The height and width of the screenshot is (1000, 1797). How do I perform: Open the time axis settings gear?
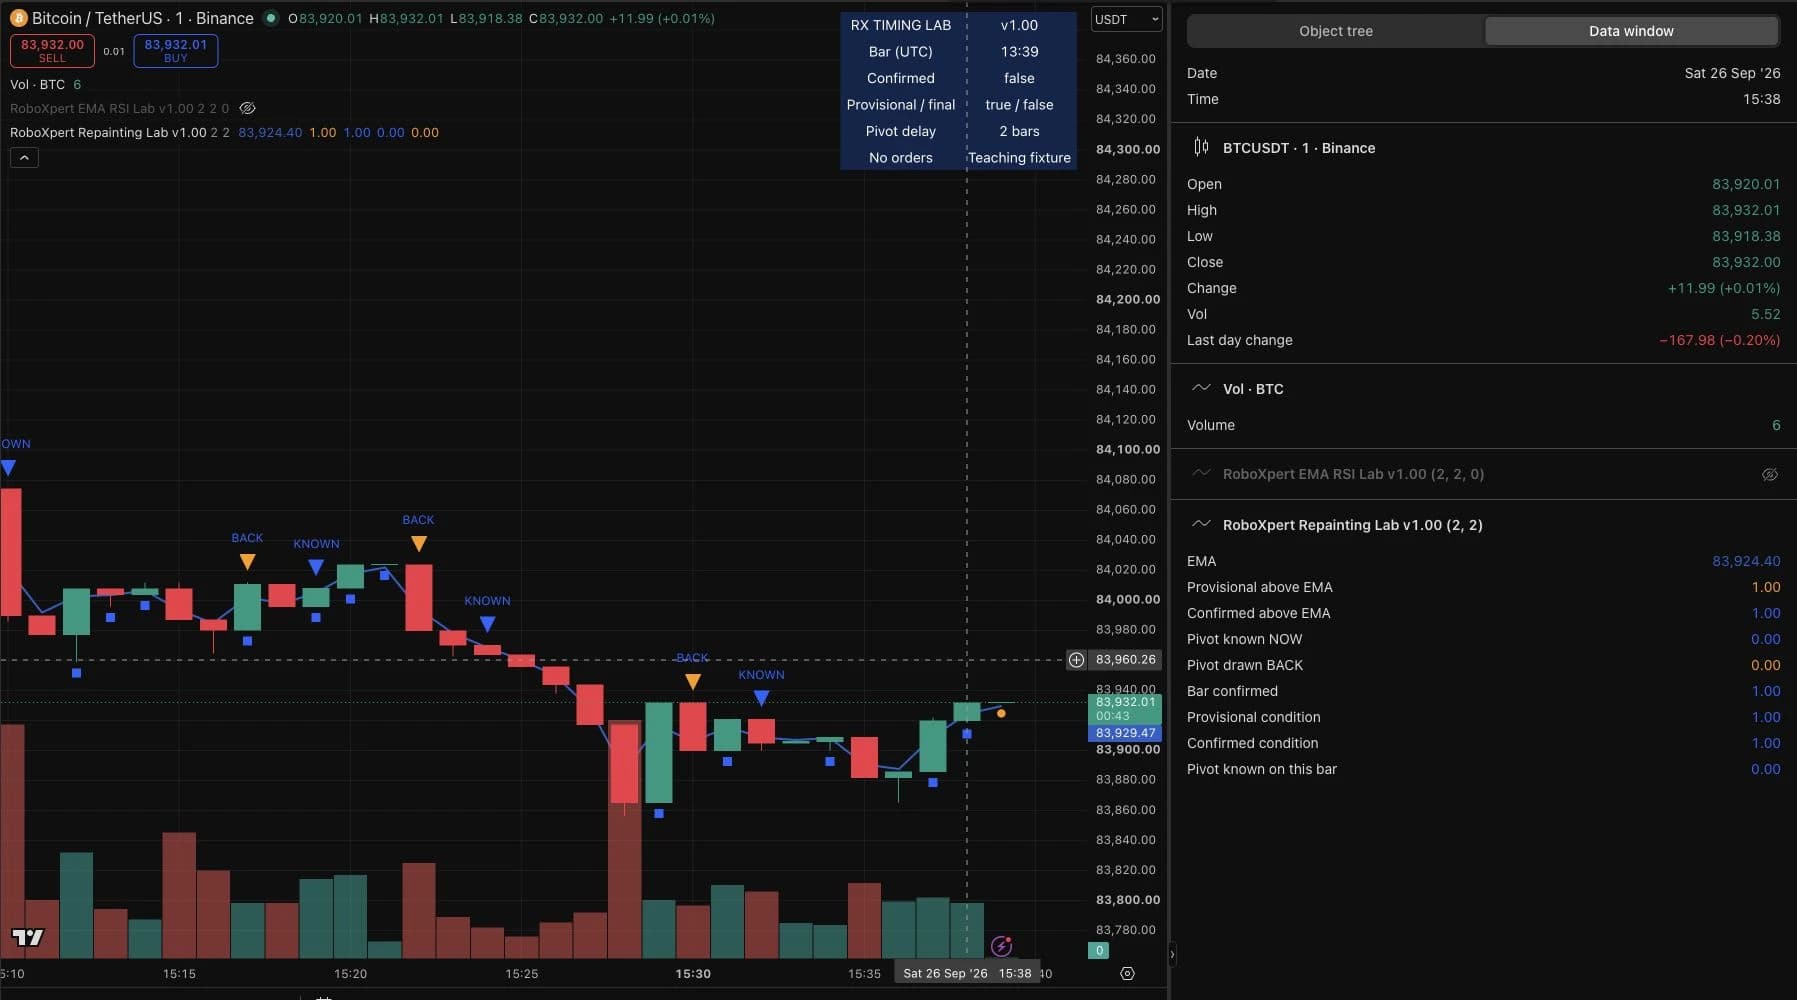(1127, 974)
